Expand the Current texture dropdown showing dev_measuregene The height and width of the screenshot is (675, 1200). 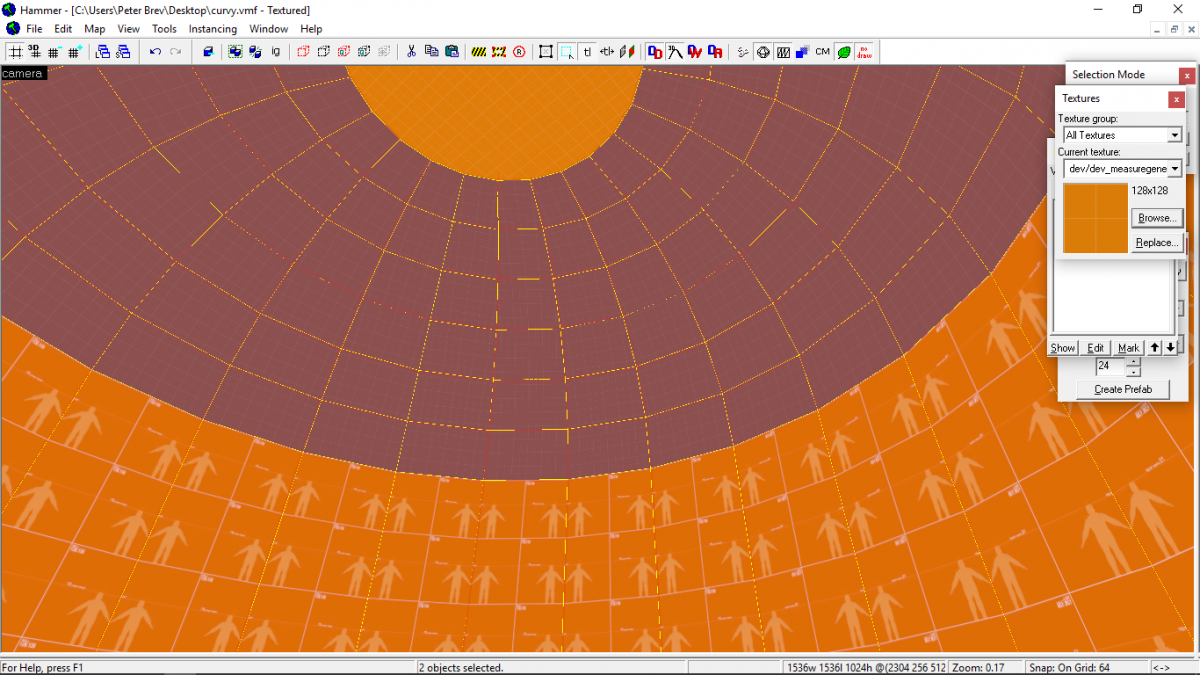click(1174, 168)
